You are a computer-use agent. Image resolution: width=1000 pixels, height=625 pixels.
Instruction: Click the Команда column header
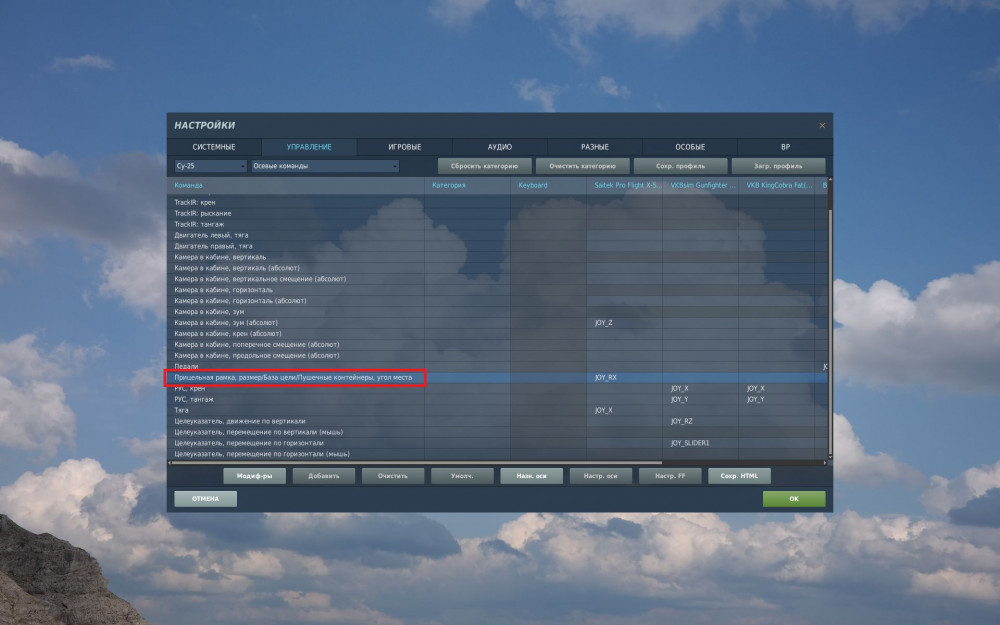tap(297, 186)
